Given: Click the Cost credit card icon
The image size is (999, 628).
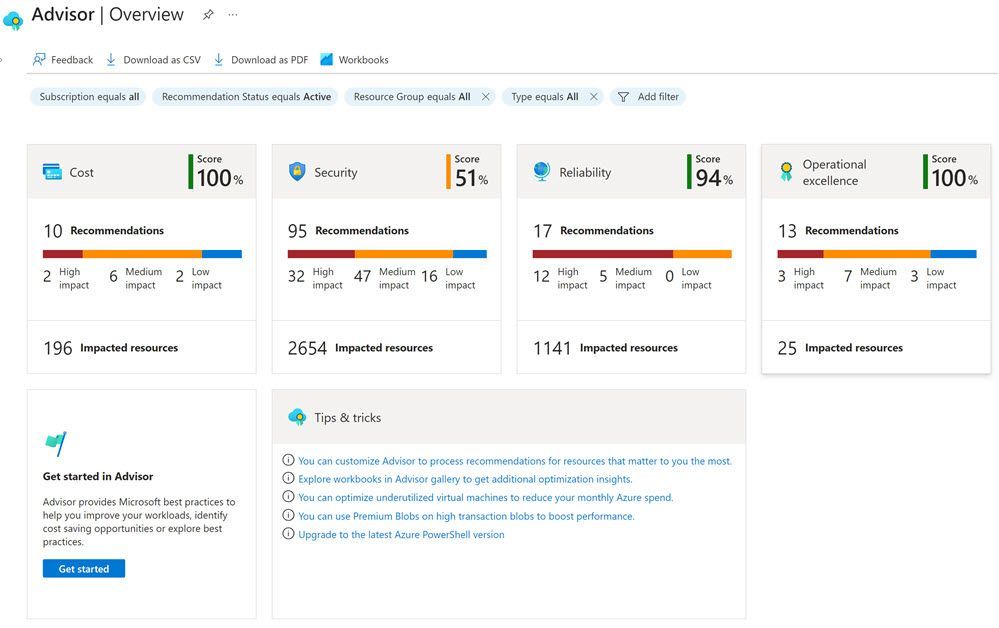Looking at the screenshot, I should pos(52,172).
